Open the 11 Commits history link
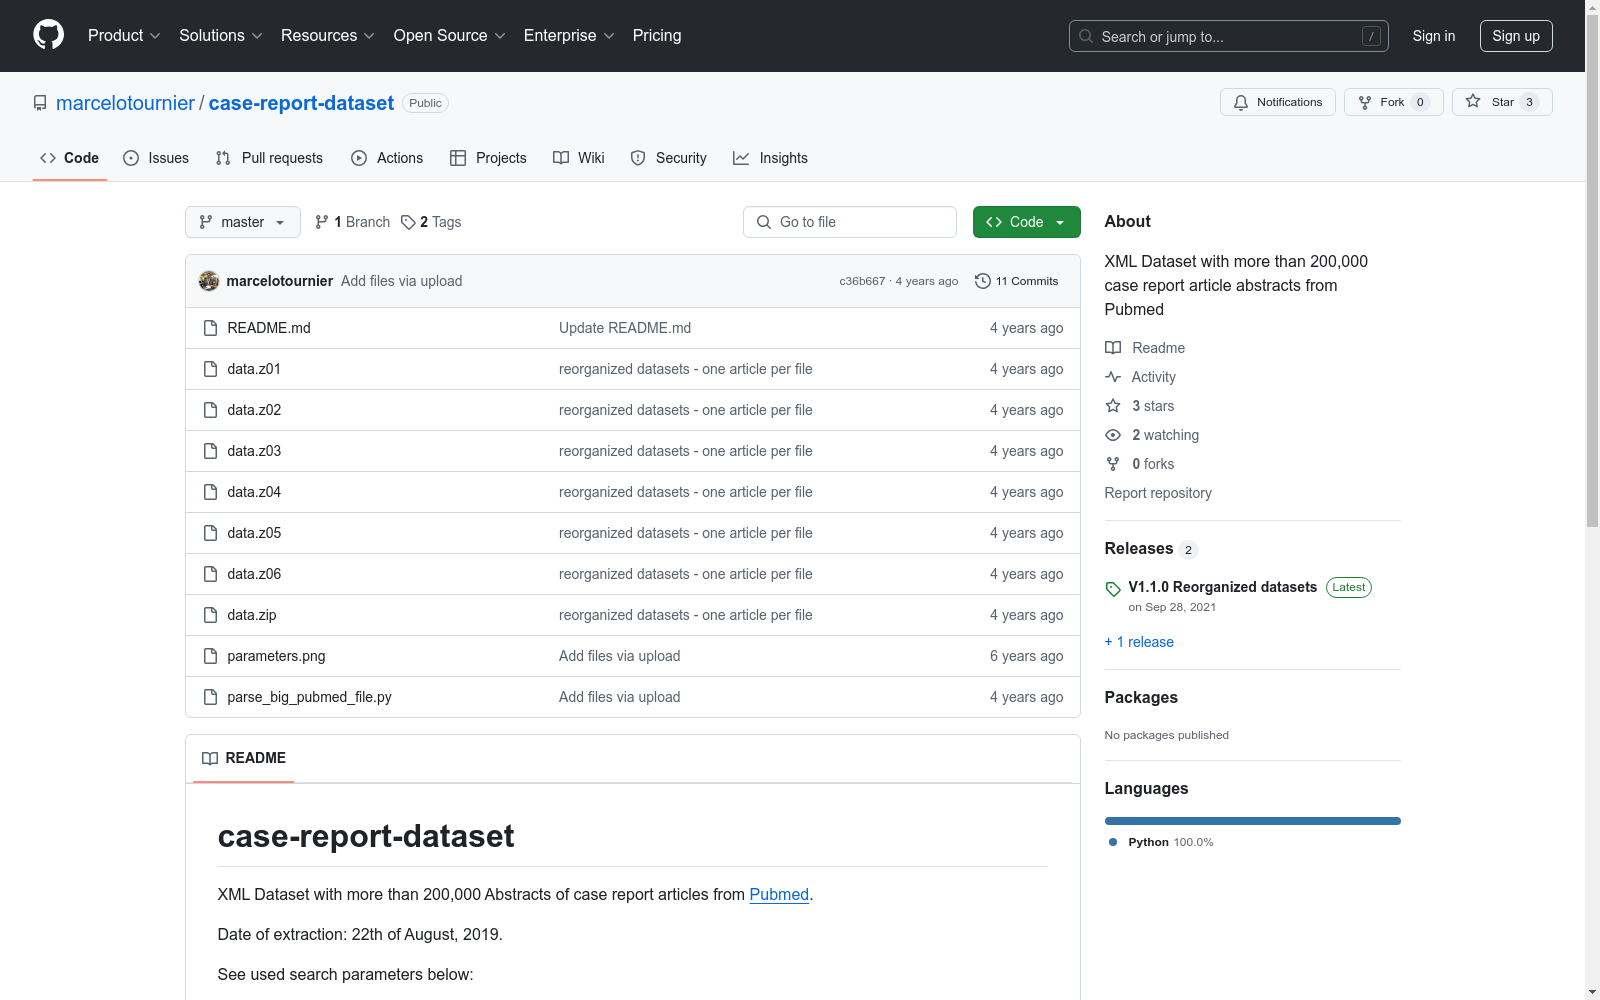Image resolution: width=1600 pixels, height=1000 pixels. [x=1016, y=281]
